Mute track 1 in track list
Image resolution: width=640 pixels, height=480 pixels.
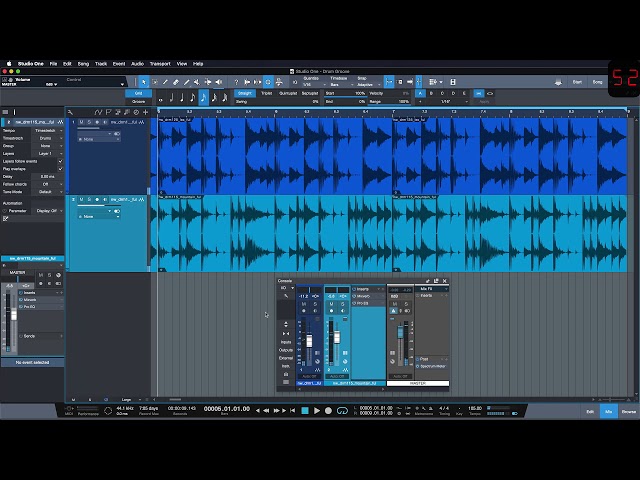click(81, 122)
